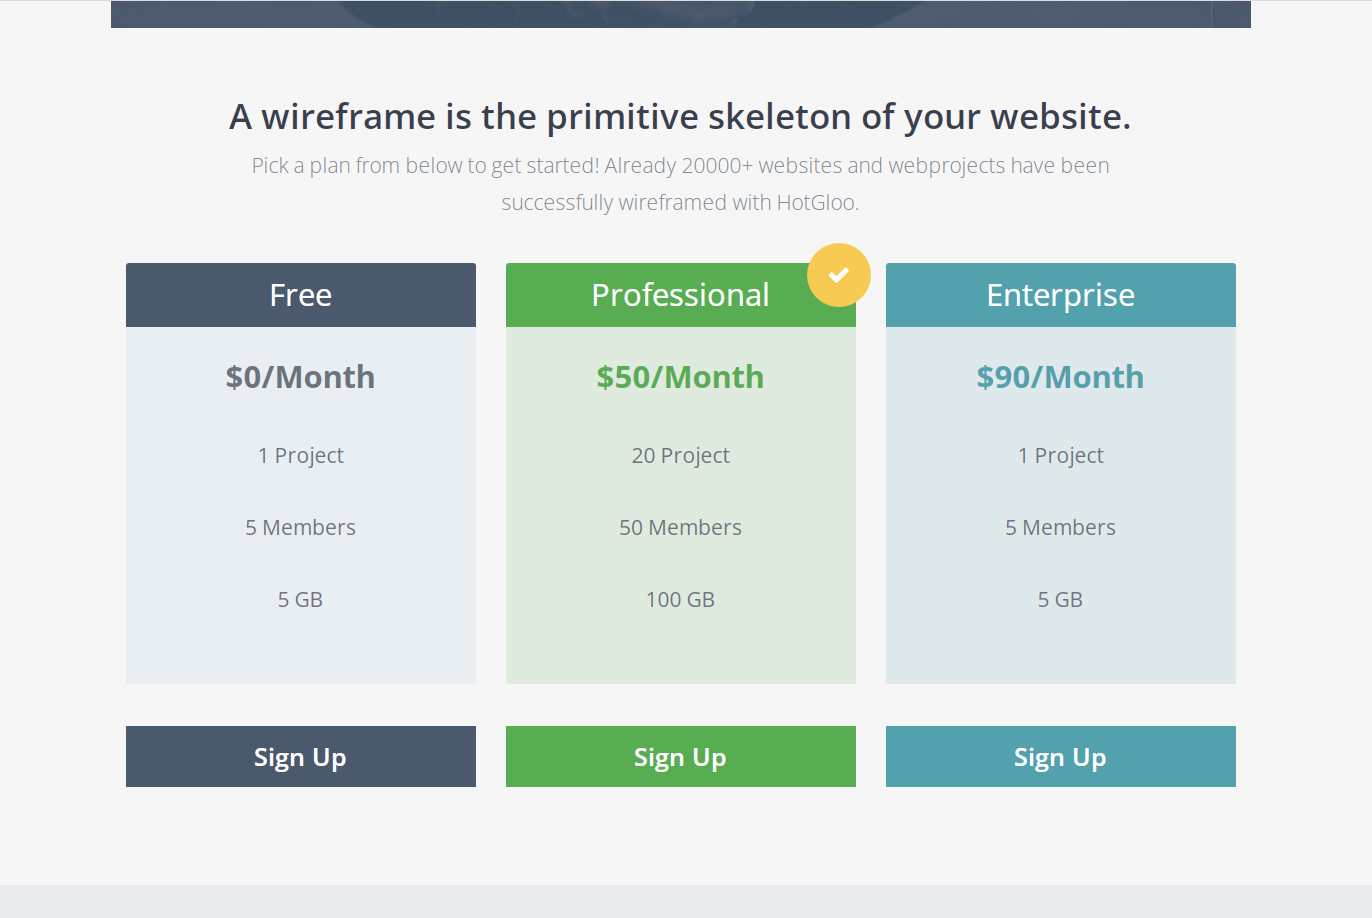Click the yellow checkmark badge on Professional
1372x918 pixels.
[x=838, y=275]
